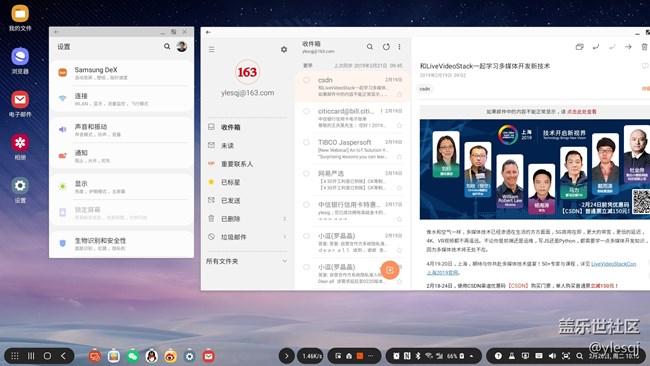Viewport: 650px width, 366px height.
Task: Open 显示 settings entry
Action: tap(121, 187)
